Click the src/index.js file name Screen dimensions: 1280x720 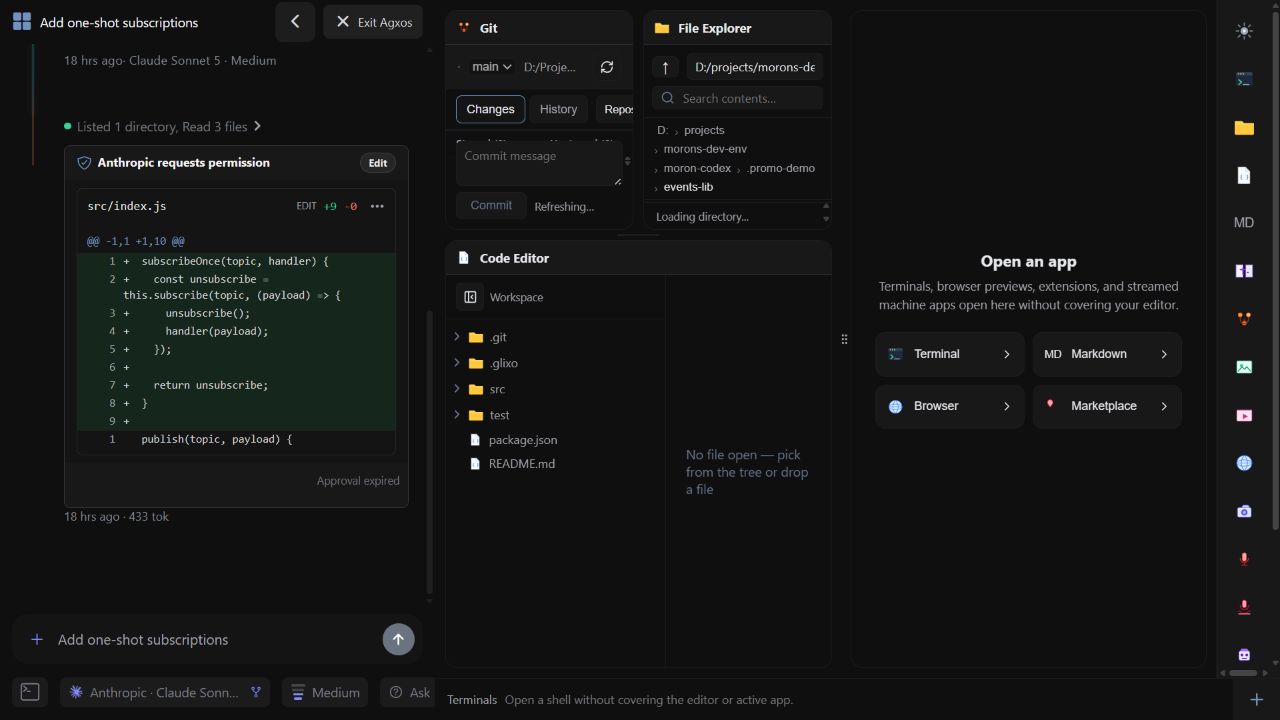(127, 206)
